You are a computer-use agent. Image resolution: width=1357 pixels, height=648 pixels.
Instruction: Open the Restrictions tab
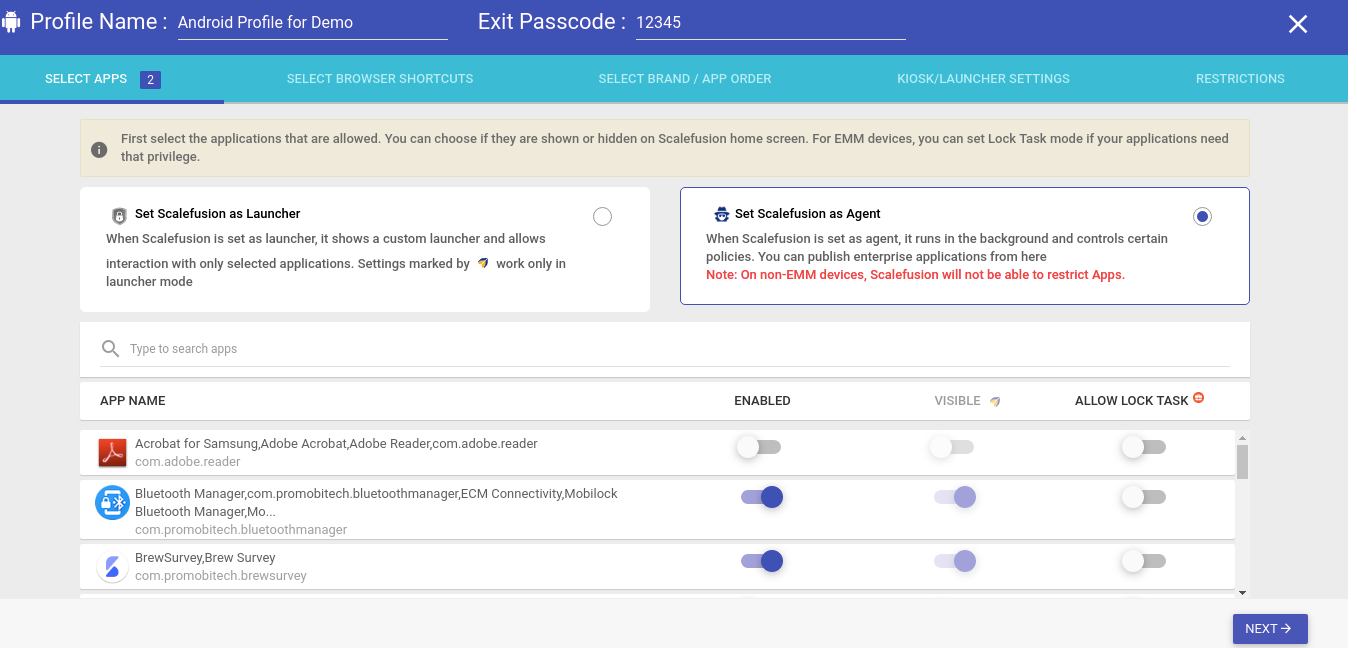[1240, 79]
